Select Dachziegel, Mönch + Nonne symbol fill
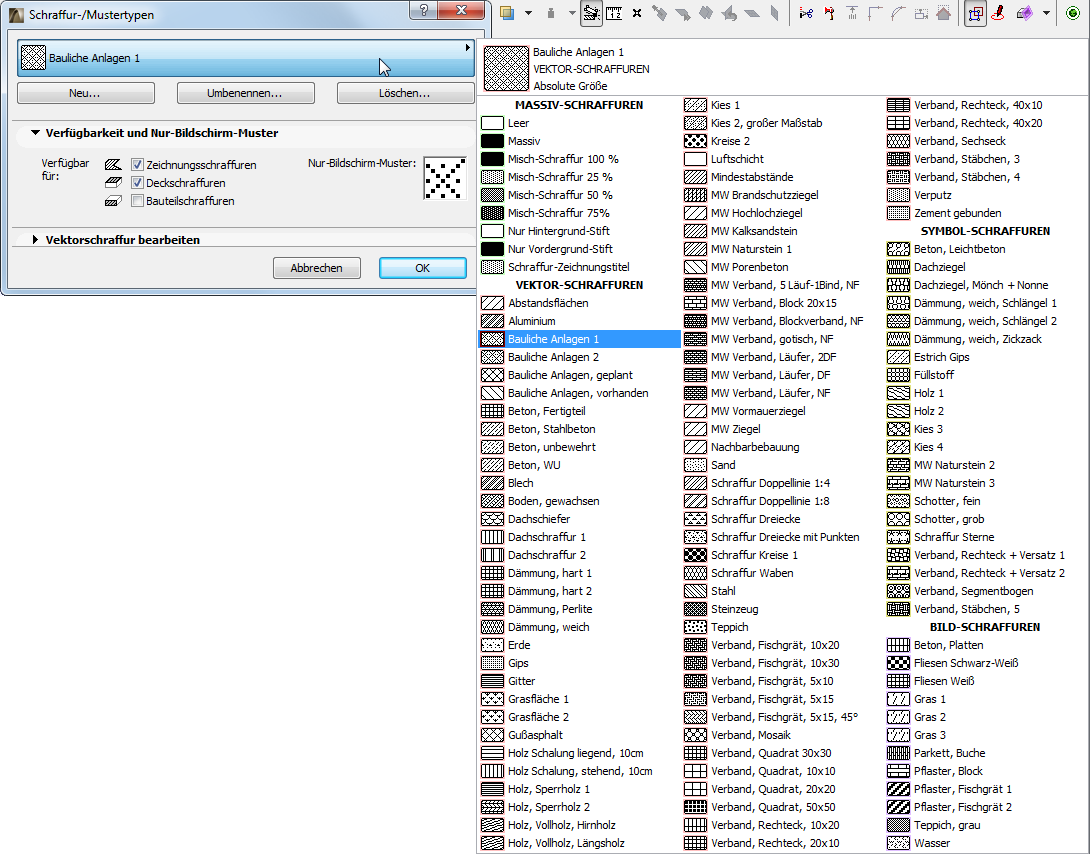 985,285
